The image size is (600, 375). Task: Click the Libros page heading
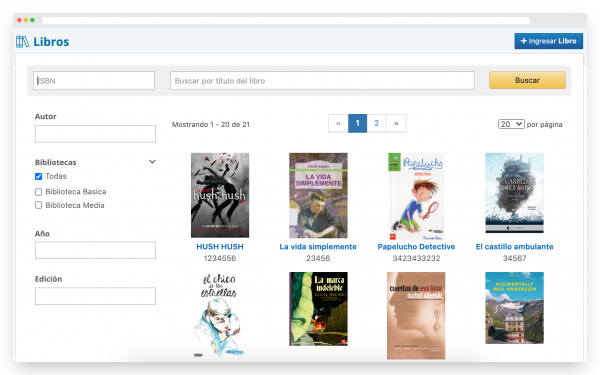click(x=51, y=42)
